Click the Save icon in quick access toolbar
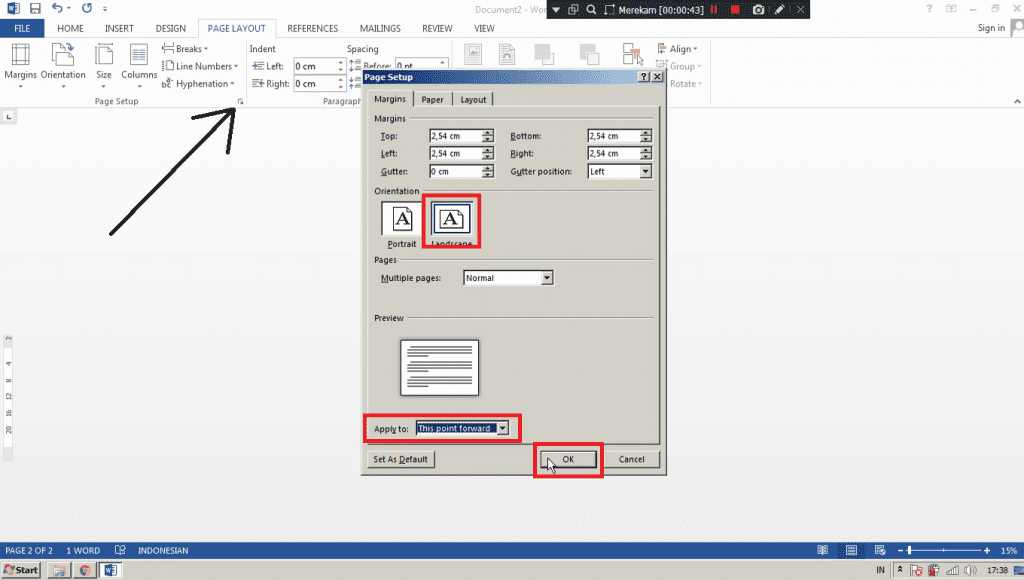 click(34, 8)
